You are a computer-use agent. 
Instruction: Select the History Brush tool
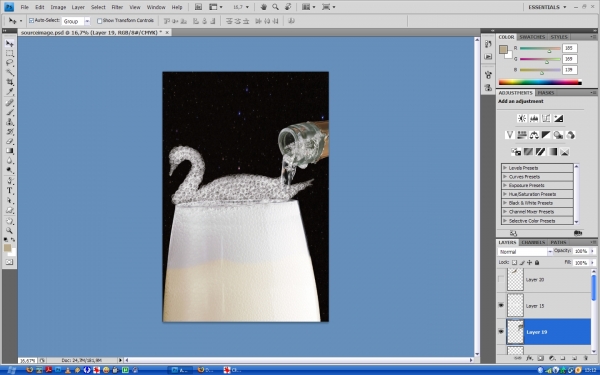tap(10, 132)
